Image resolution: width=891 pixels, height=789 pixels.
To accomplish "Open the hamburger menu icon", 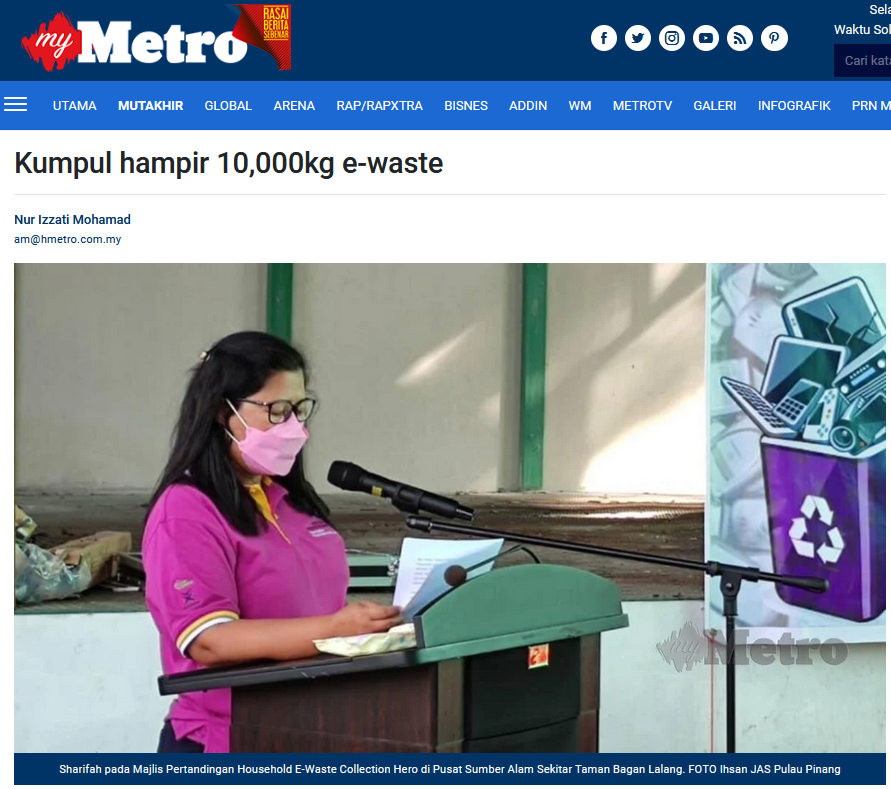I will 15,105.
